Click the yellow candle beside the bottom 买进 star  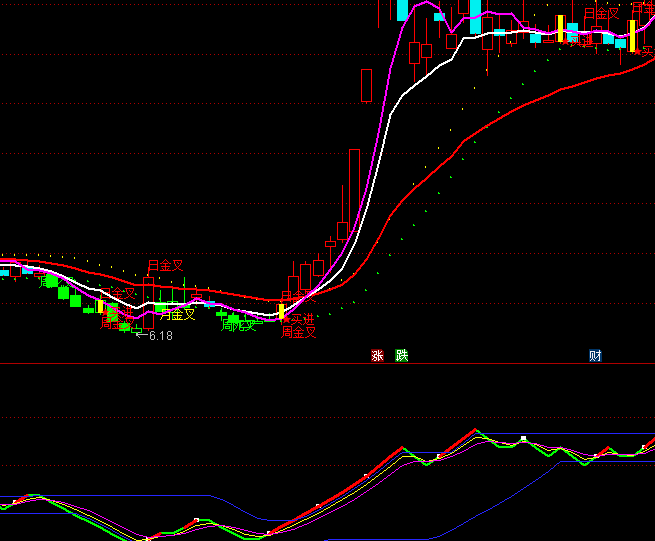(282, 311)
